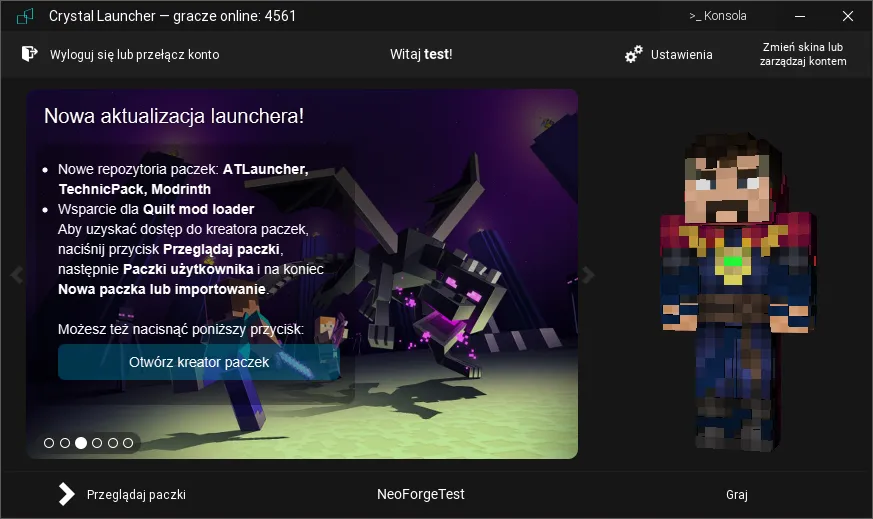Image resolution: width=873 pixels, height=519 pixels.
Task: Click the Crystal Launcher logo icon
Action: click(25, 17)
